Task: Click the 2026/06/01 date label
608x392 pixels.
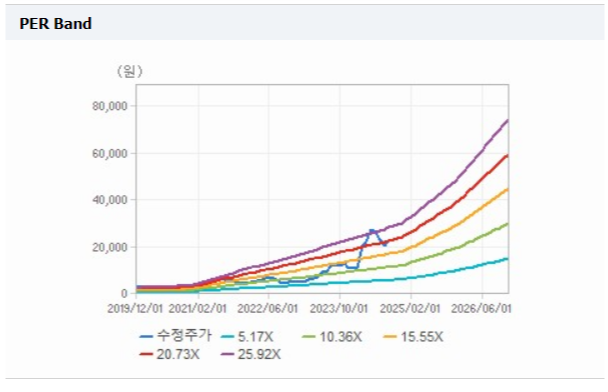Action: [481, 309]
